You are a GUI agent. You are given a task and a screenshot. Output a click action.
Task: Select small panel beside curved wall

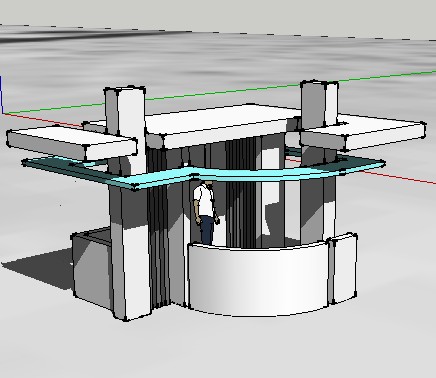click(344, 268)
